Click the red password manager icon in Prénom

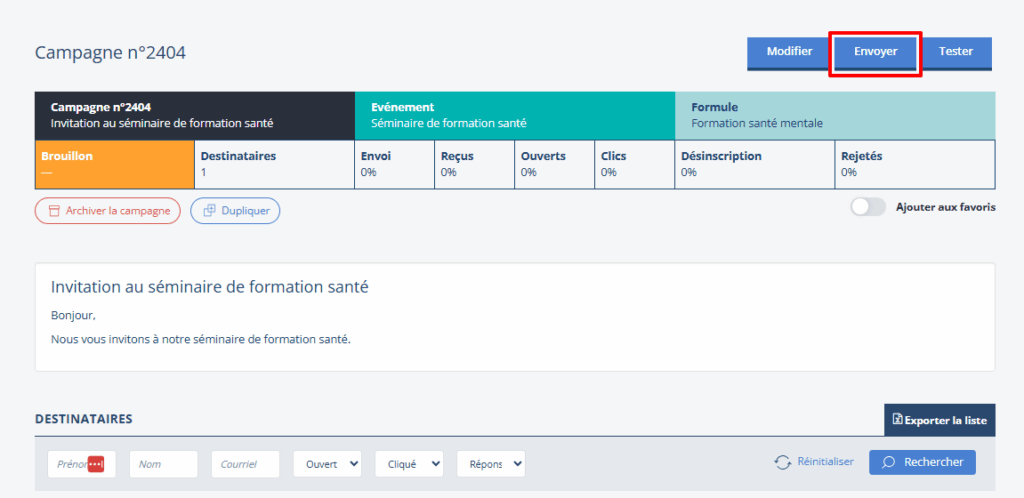pos(96,464)
